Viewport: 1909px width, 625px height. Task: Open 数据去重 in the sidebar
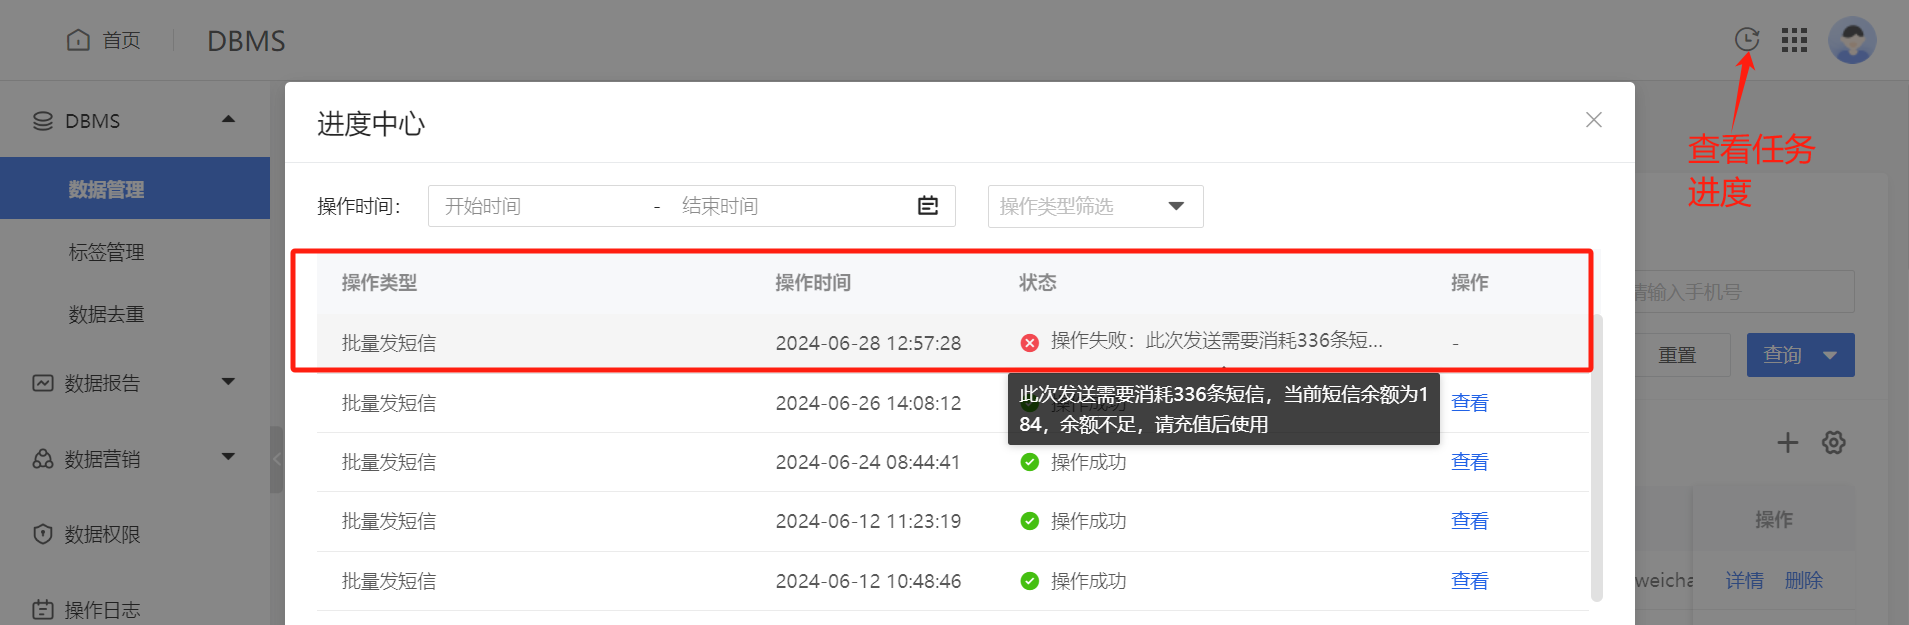pyautogui.click(x=107, y=314)
